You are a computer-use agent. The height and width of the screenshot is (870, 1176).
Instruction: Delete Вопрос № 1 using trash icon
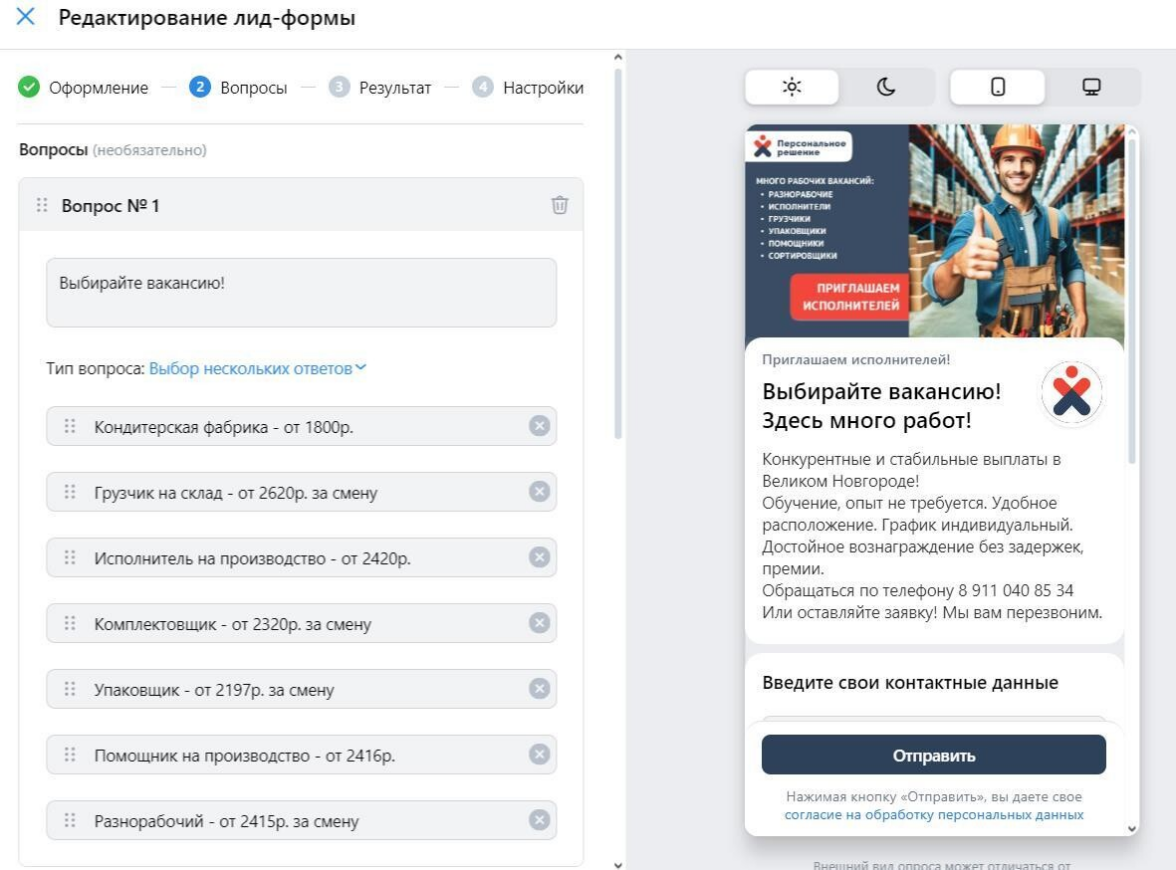click(560, 205)
